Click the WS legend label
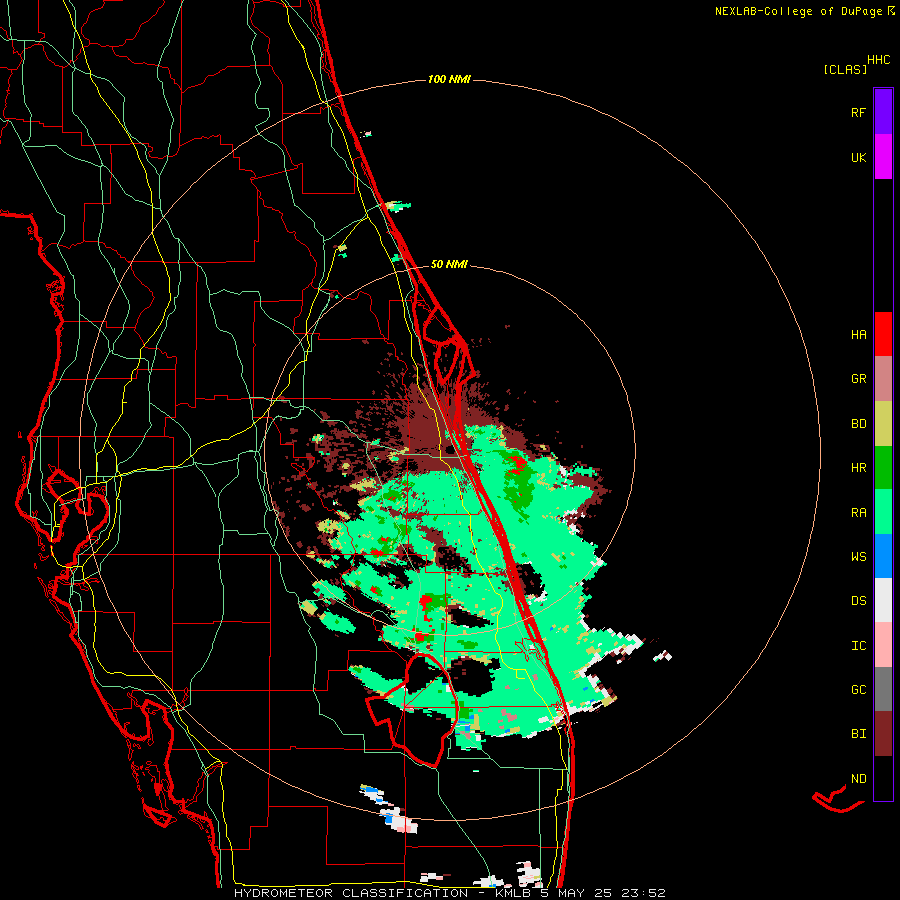900x900 pixels. 858,556
